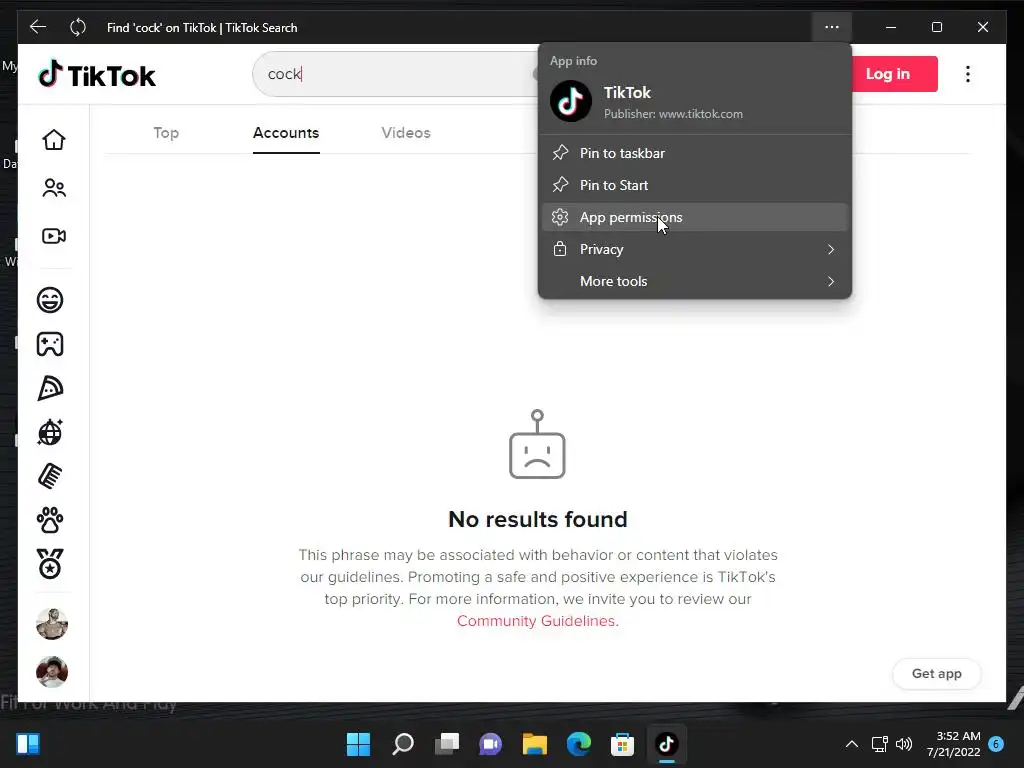
Task: Open the LIVE video camera icon
Action: pyautogui.click(x=54, y=236)
